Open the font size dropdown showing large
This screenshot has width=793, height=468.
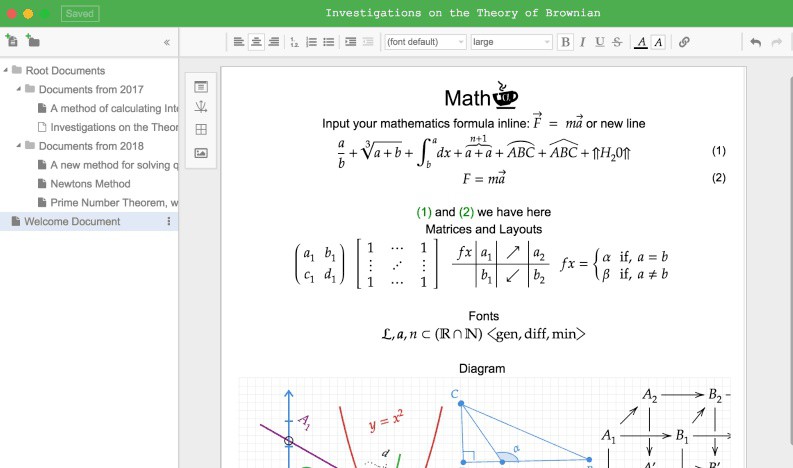coord(511,42)
